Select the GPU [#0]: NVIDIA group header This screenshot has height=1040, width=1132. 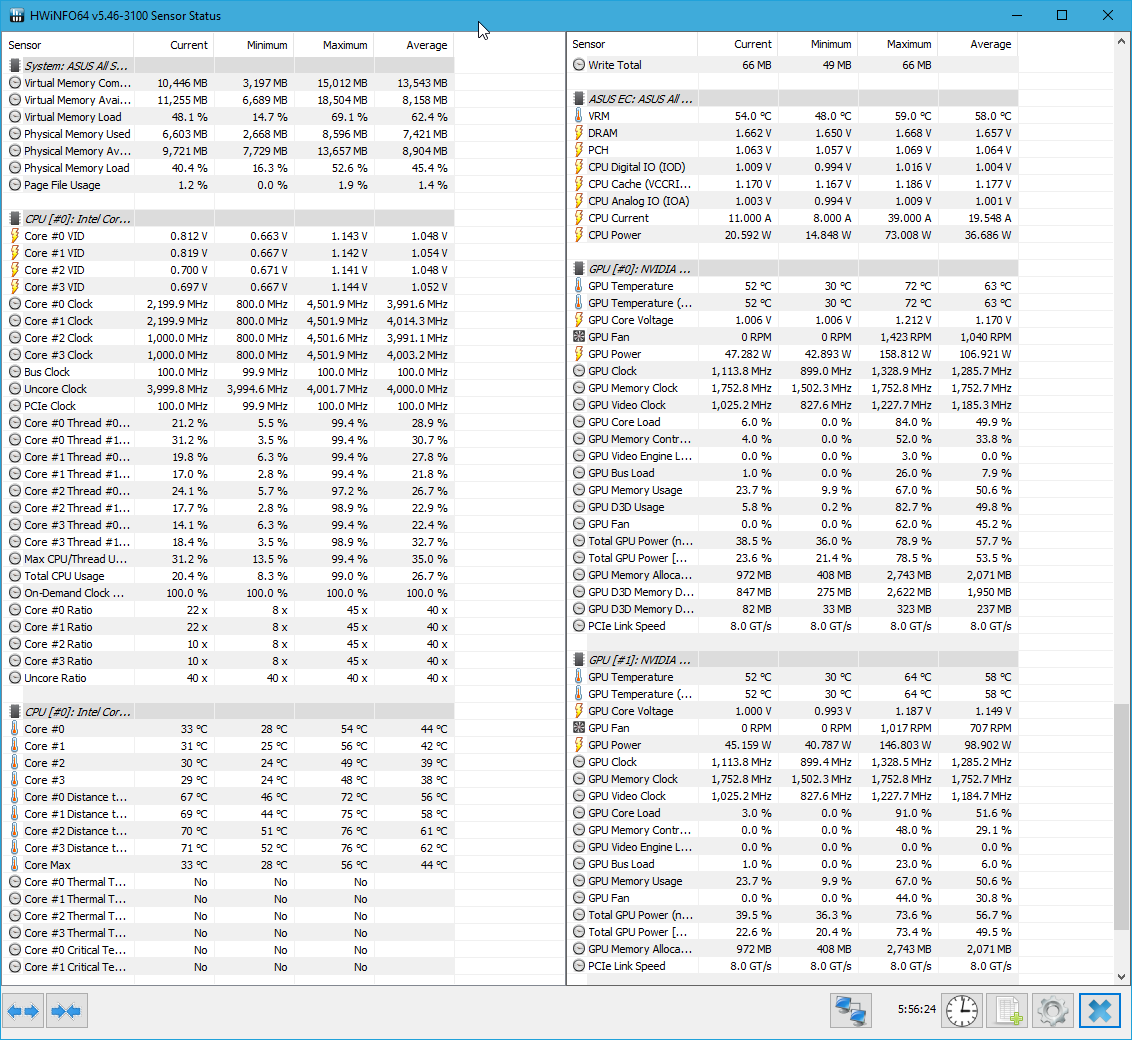point(639,269)
